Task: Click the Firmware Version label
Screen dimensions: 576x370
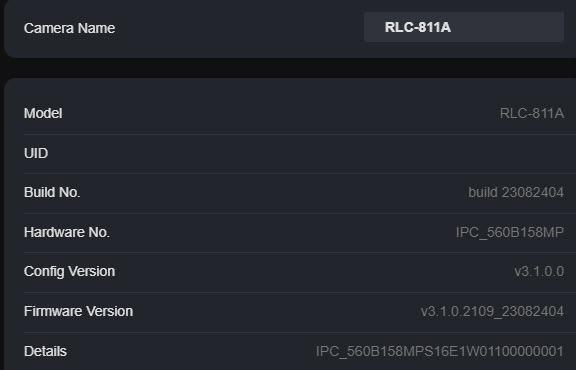Action: [x=78, y=311]
